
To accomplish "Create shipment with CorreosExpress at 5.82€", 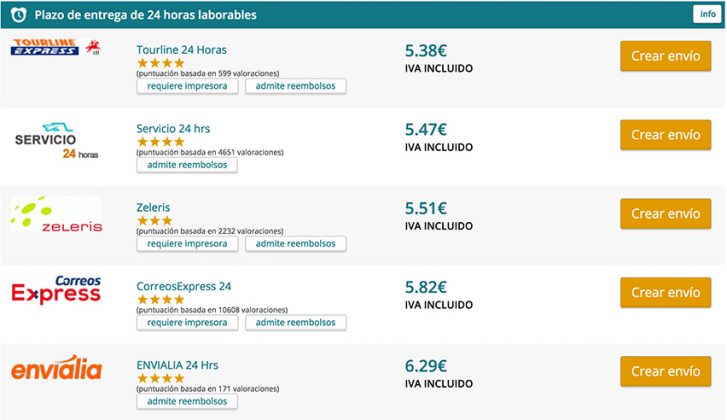I will 665,293.
